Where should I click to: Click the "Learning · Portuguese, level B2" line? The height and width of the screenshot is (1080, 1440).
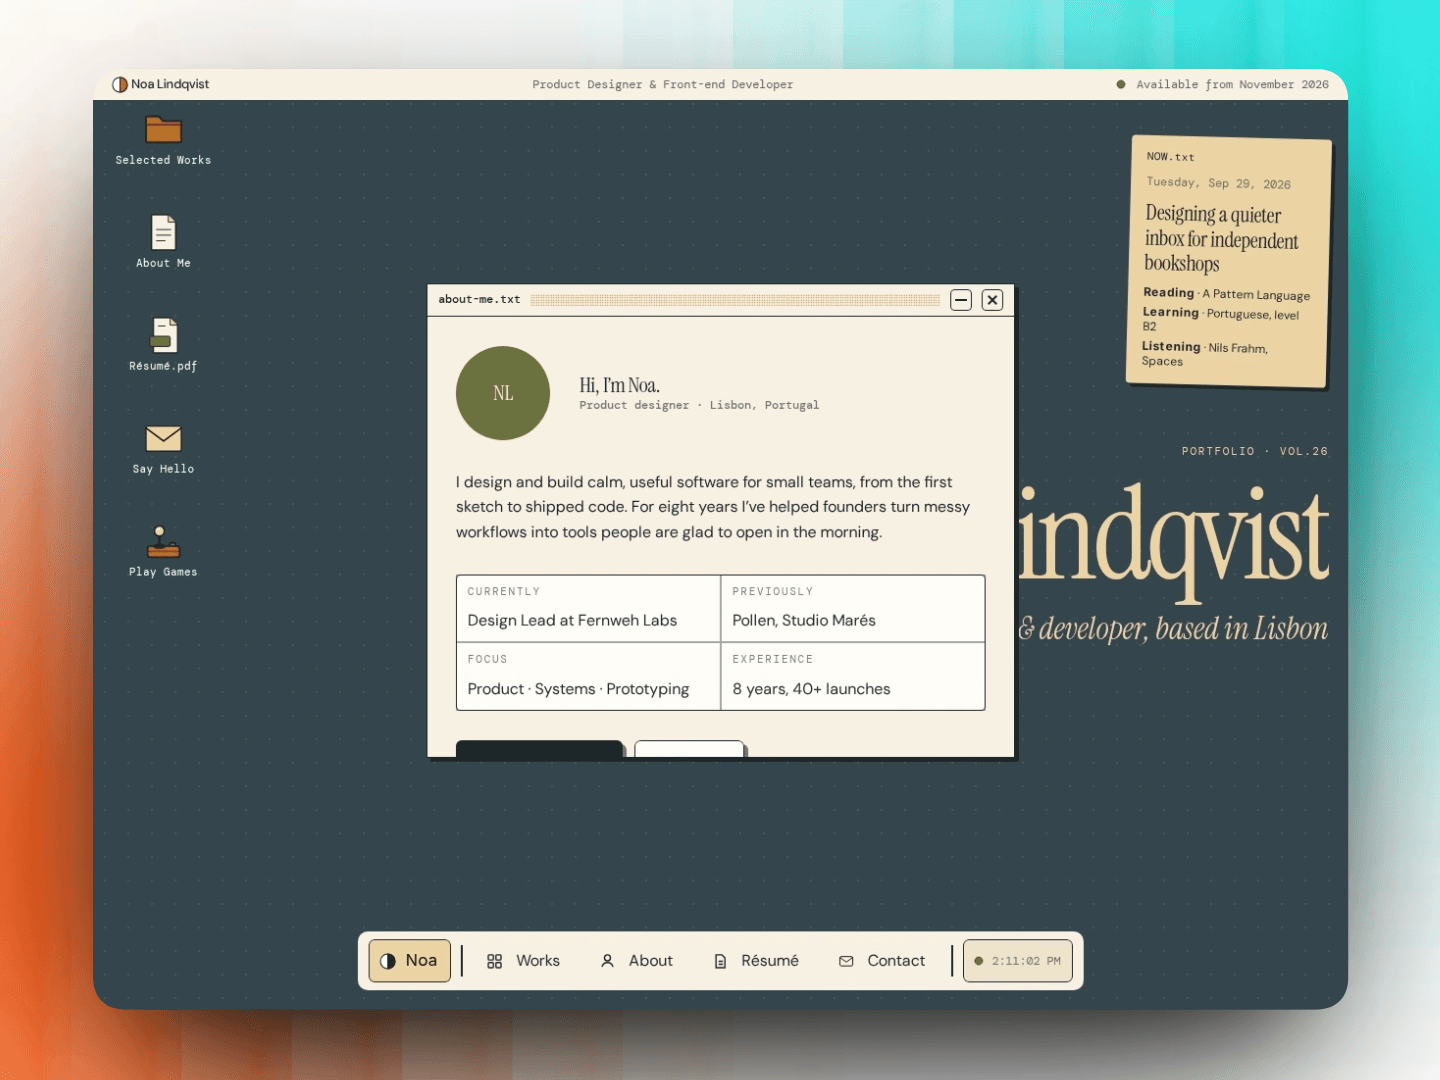click(x=1221, y=319)
